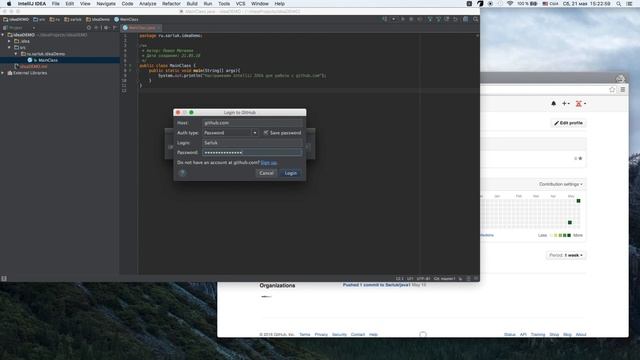640x360 pixels.
Task: Click ideaDEMO breadcrumb in navigation bar
Action: tap(16, 19)
